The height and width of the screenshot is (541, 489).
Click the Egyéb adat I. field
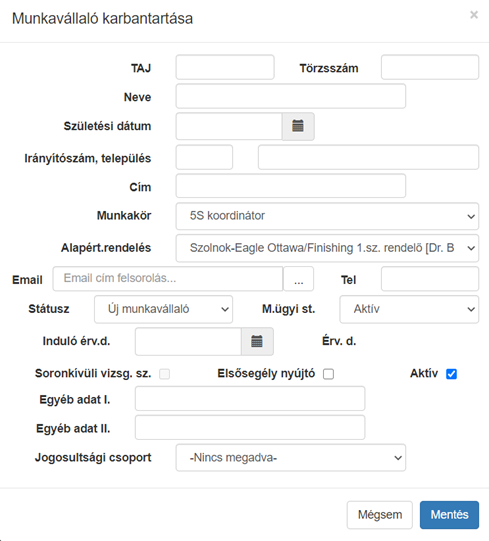click(x=250, y=399)
